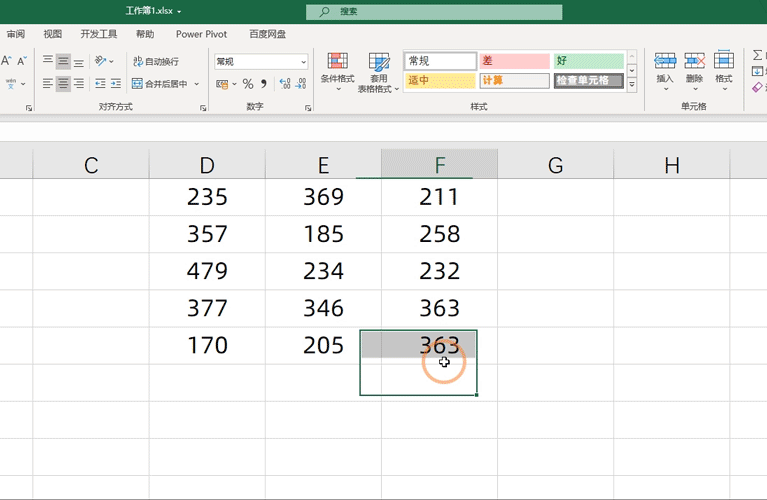Open the 合并后居中 dropdown arrow

(197, 84)
